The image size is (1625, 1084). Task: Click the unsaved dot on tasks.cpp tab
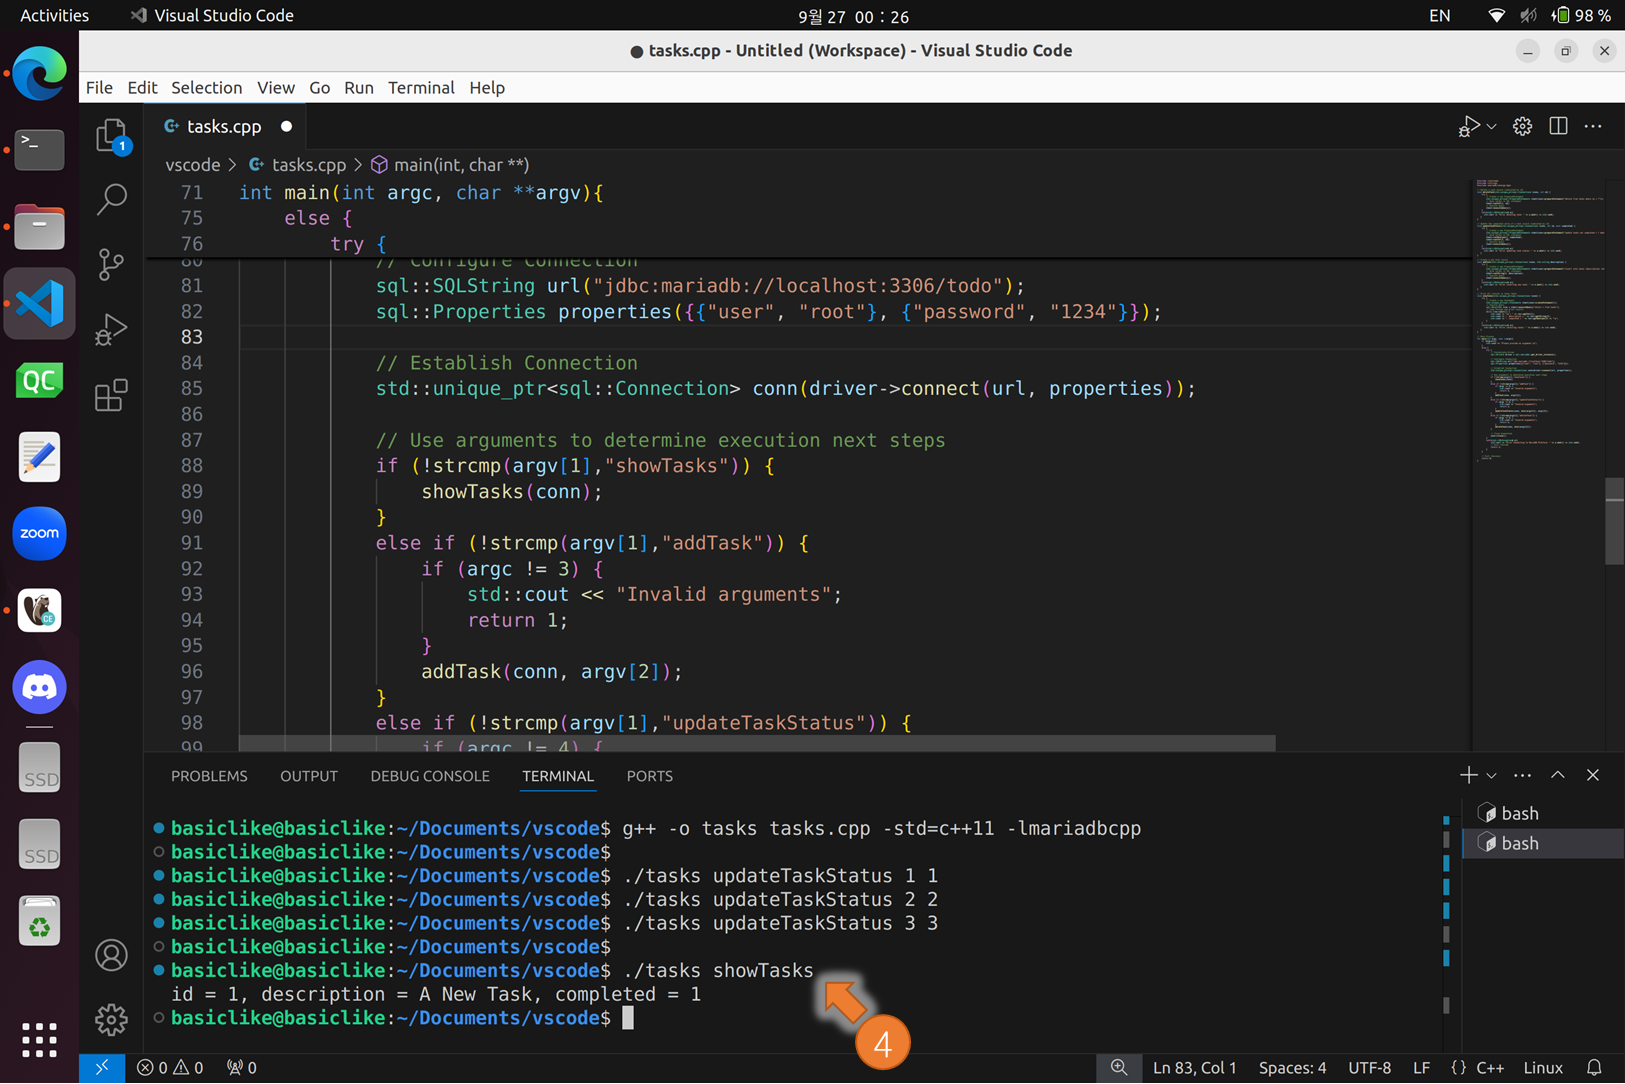tap(286, 127)
